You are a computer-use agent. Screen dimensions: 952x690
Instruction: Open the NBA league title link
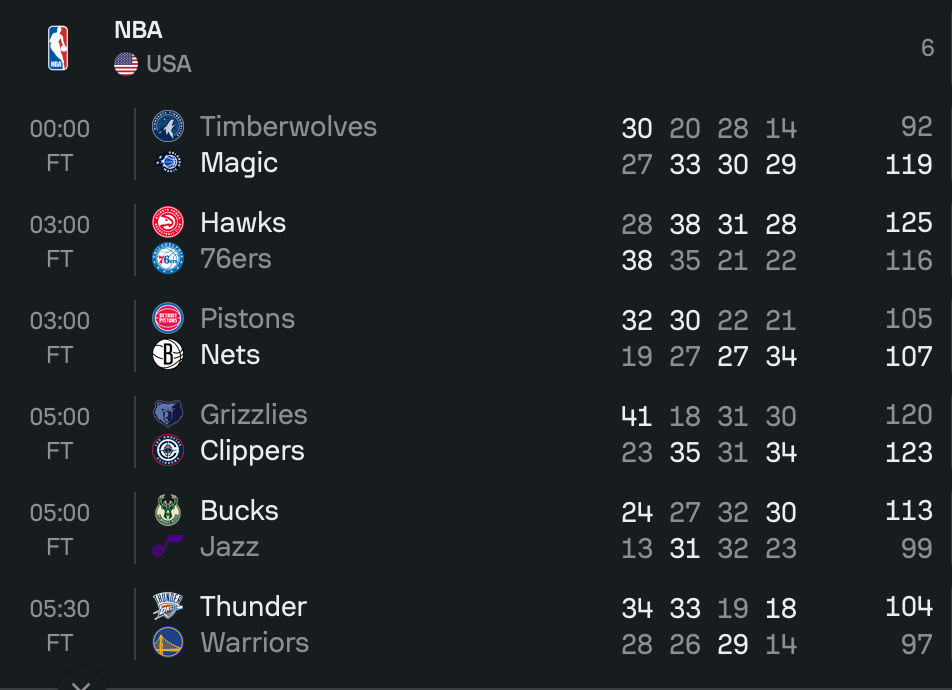pyautogui.click(x=138, y=30)
